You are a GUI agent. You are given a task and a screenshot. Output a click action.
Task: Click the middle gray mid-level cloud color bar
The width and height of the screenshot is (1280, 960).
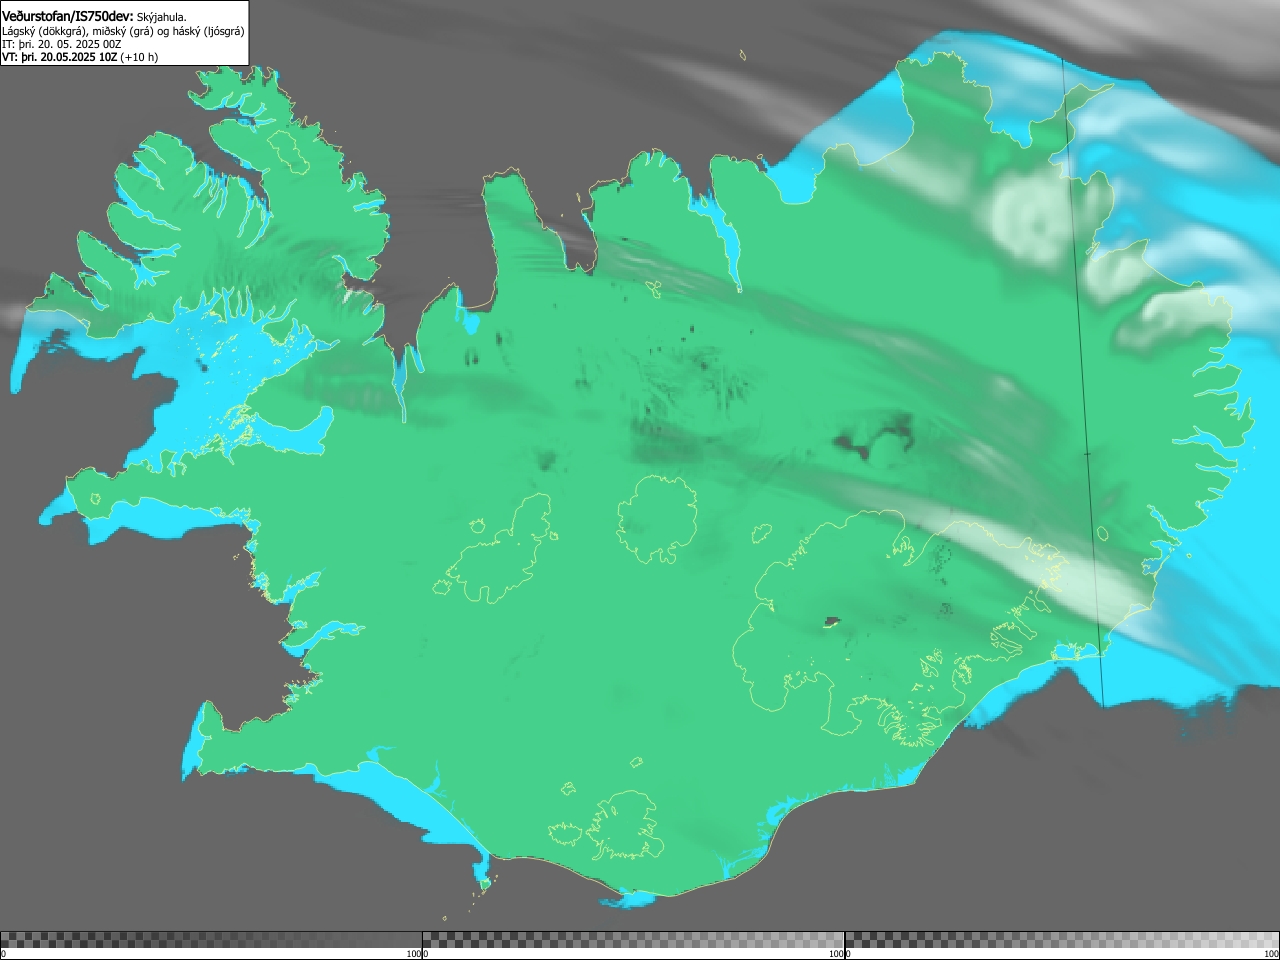[x=633, y=940]
